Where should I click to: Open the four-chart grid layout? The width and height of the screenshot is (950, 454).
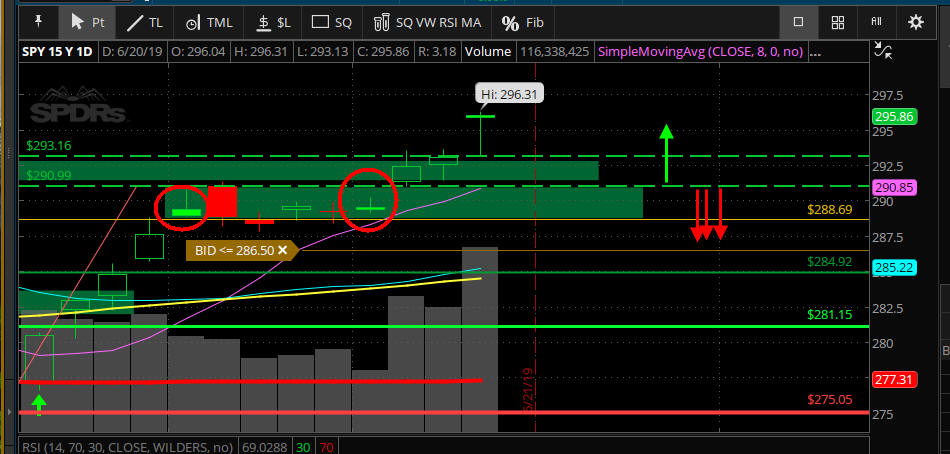click(838, 22)
